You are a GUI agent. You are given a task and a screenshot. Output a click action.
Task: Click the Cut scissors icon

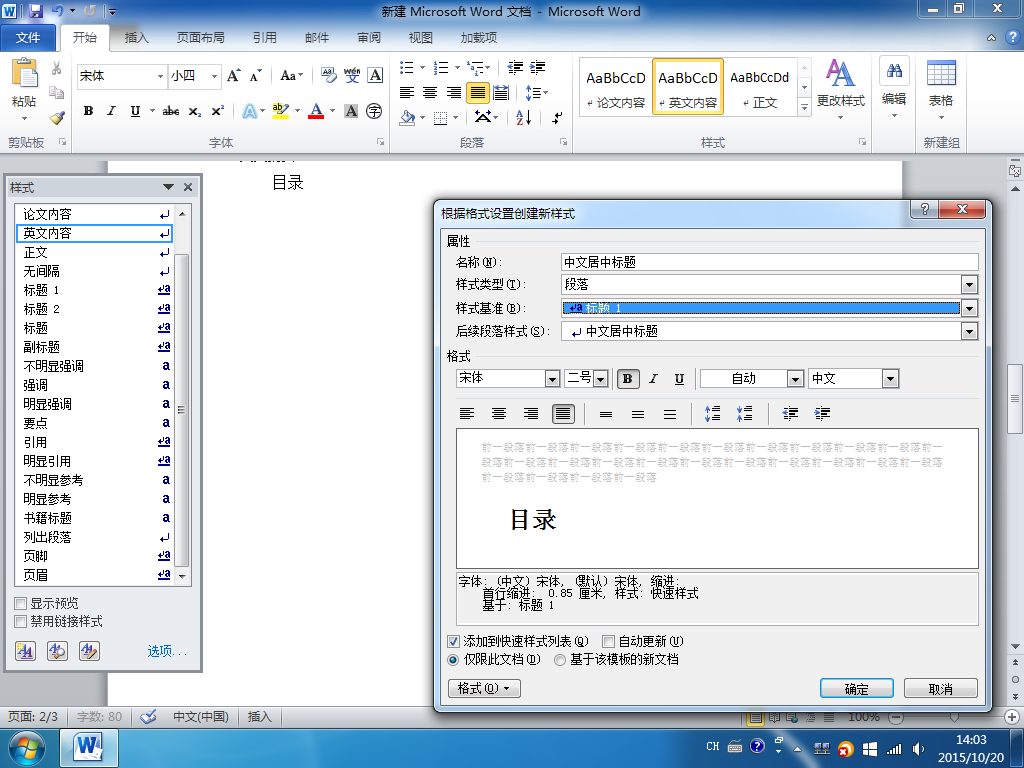click(57, 68)
